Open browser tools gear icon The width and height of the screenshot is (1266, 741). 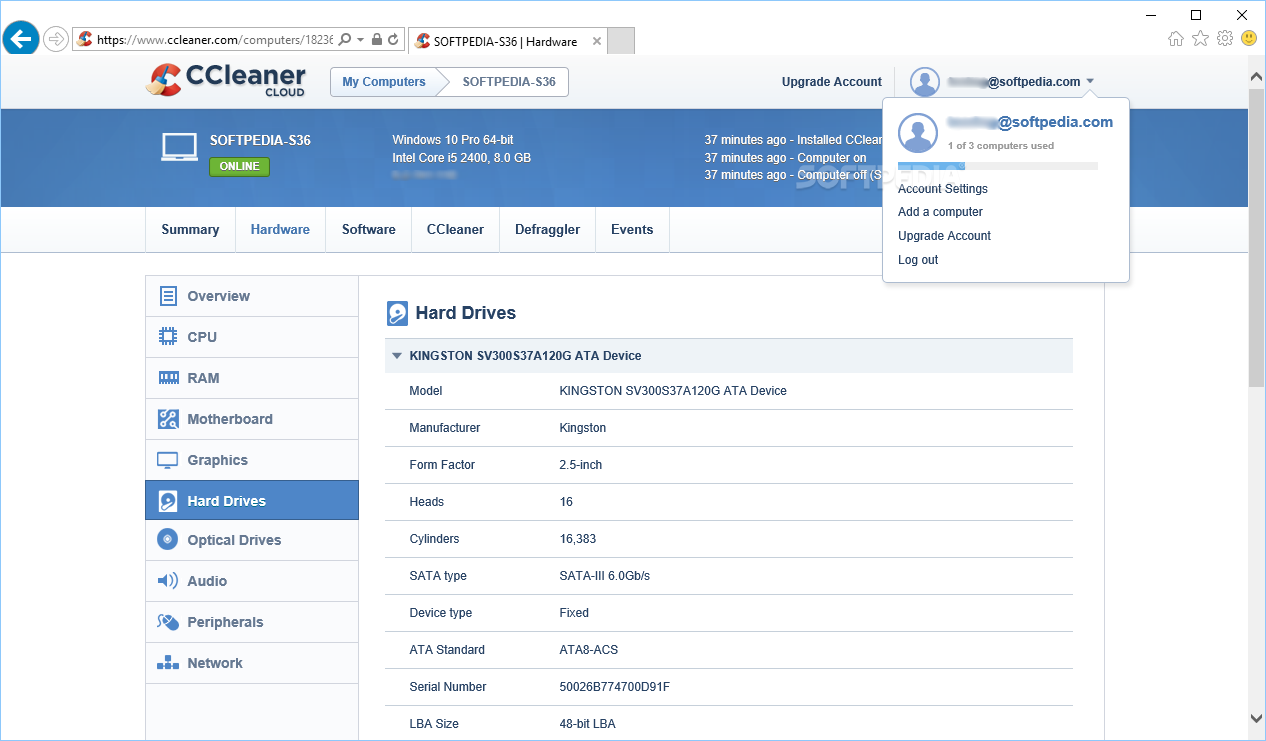(x=1225, y=39)
